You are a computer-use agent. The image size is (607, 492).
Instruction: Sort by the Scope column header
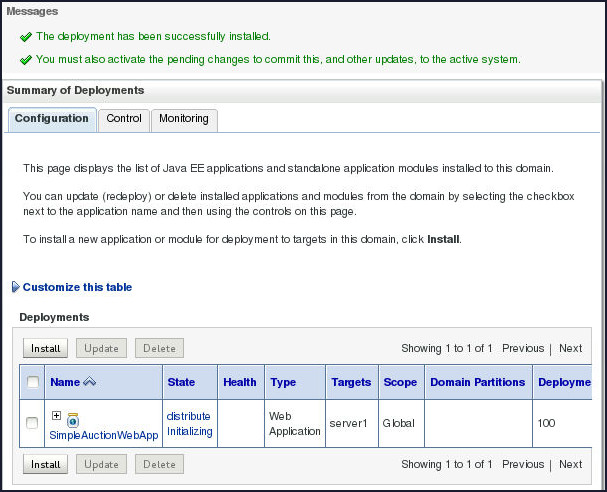coord(400,382)
